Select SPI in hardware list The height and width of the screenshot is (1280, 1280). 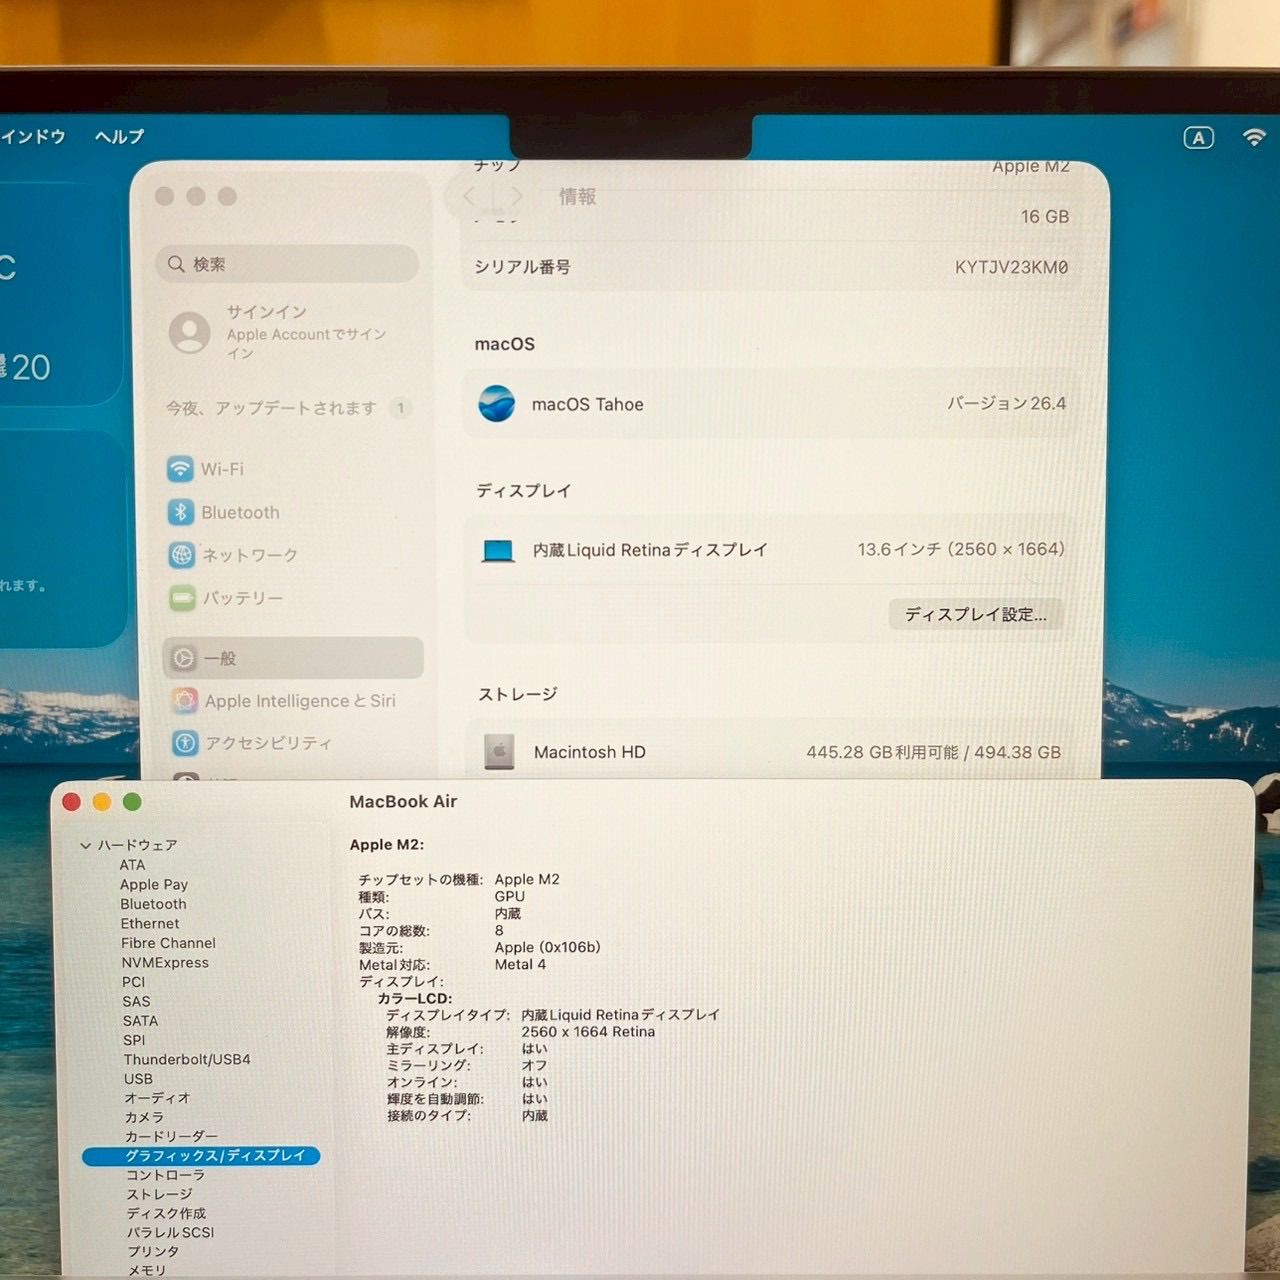click(x=134, y=1040)
